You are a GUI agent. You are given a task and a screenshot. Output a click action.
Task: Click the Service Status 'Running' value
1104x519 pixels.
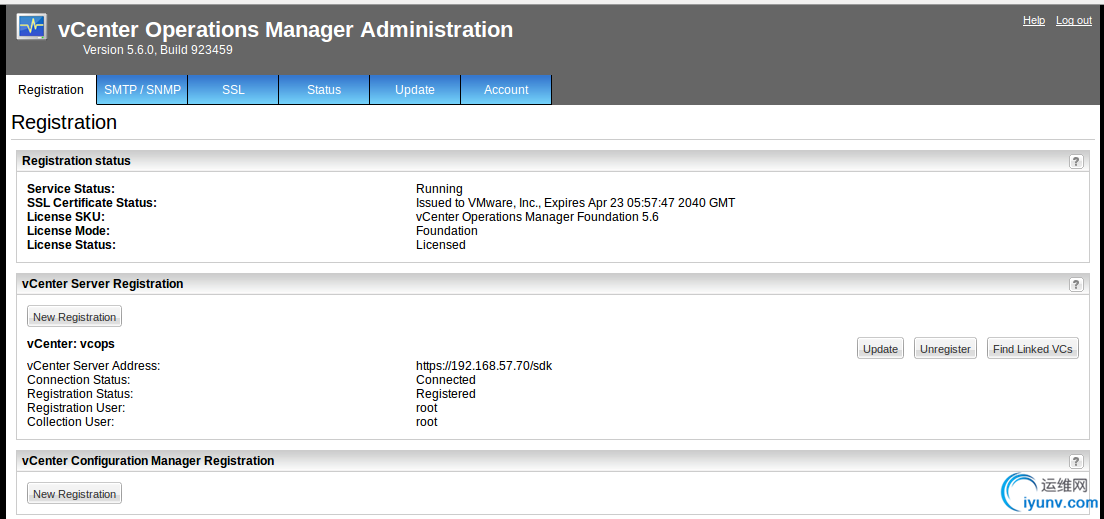439,189
